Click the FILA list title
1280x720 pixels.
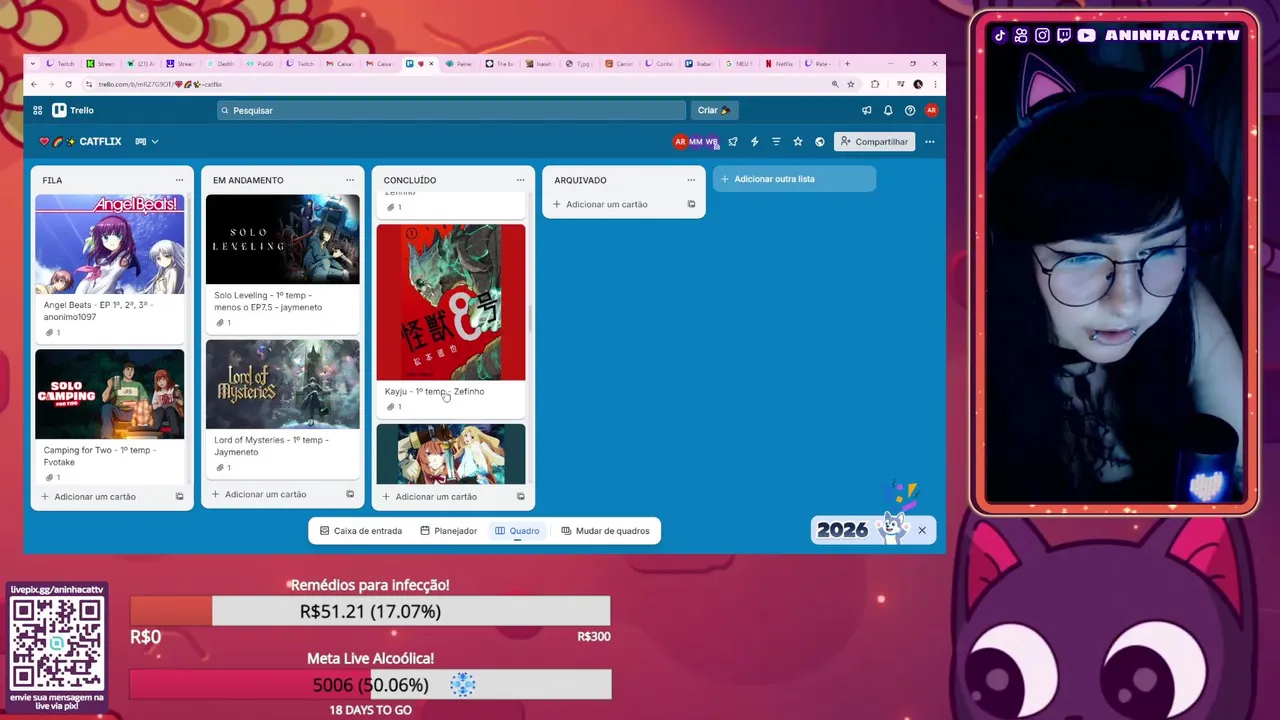(52, 180)
